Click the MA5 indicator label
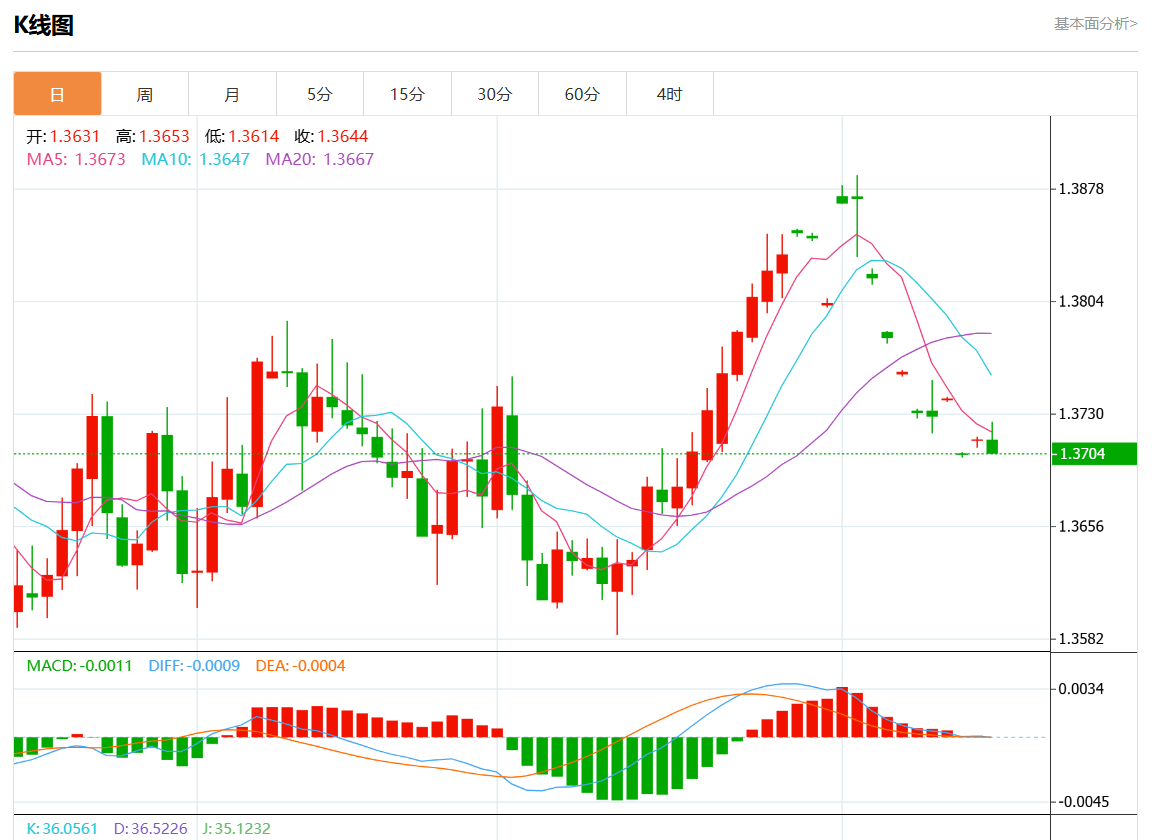 point(76,159)
